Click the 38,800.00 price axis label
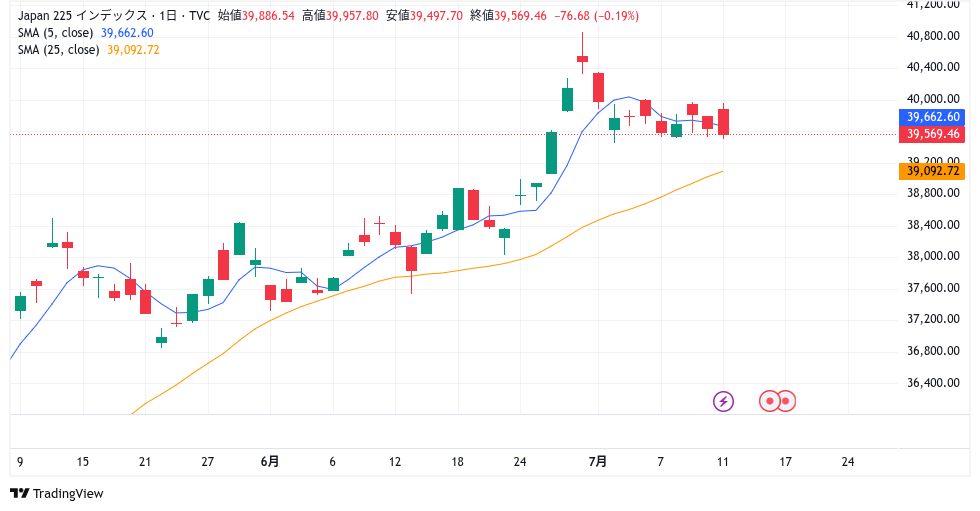The width and height of the screenshot is (980, 511). coord(933,193)
